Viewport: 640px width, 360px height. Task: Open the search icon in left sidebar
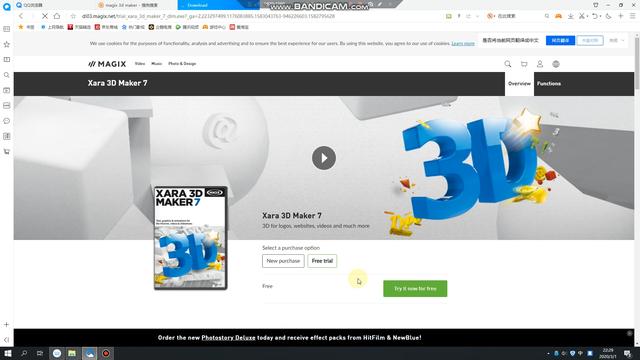point(7,75)
